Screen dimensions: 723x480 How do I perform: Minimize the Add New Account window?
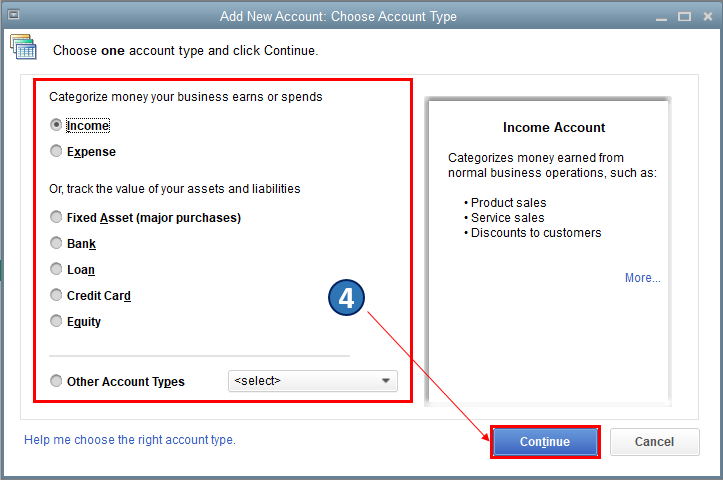660,16
